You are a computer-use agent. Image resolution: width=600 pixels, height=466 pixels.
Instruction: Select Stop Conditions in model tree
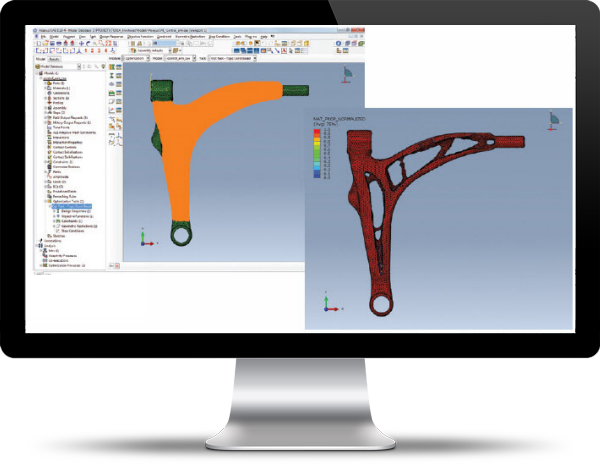[72, 231]
